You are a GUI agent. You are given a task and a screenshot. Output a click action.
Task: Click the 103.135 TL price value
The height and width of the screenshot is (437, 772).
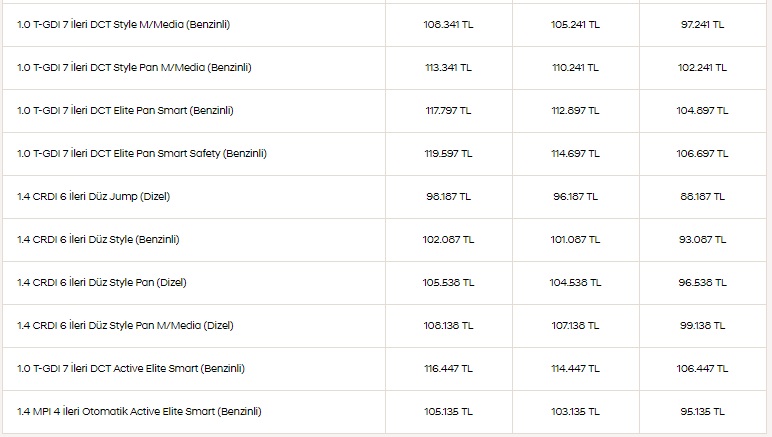576,411
